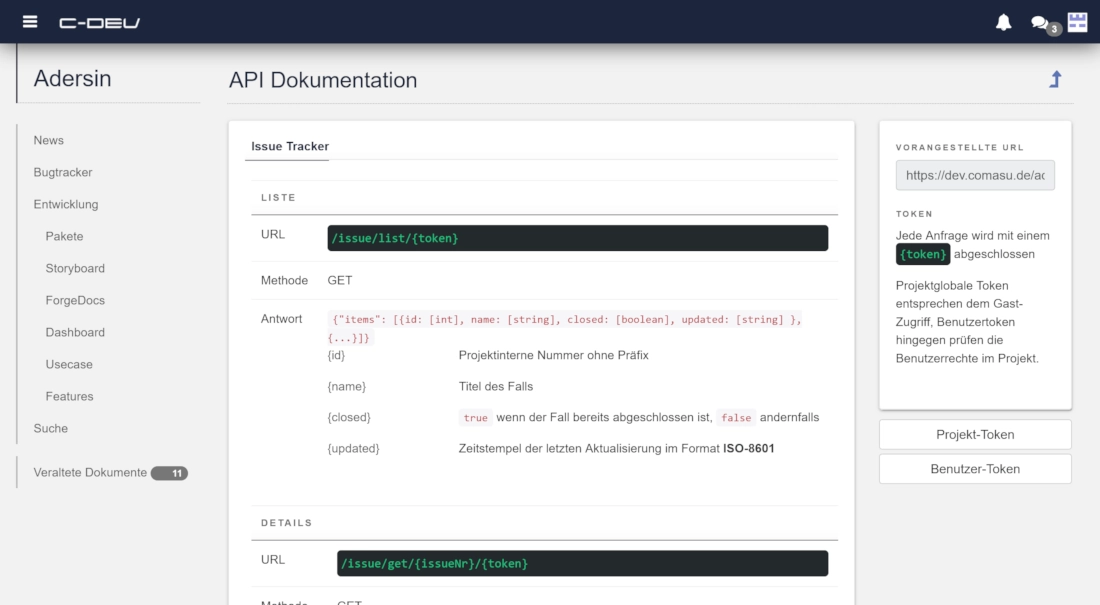
Task: Click the Methode row label under Liste
Action: [x=284, y=281]
